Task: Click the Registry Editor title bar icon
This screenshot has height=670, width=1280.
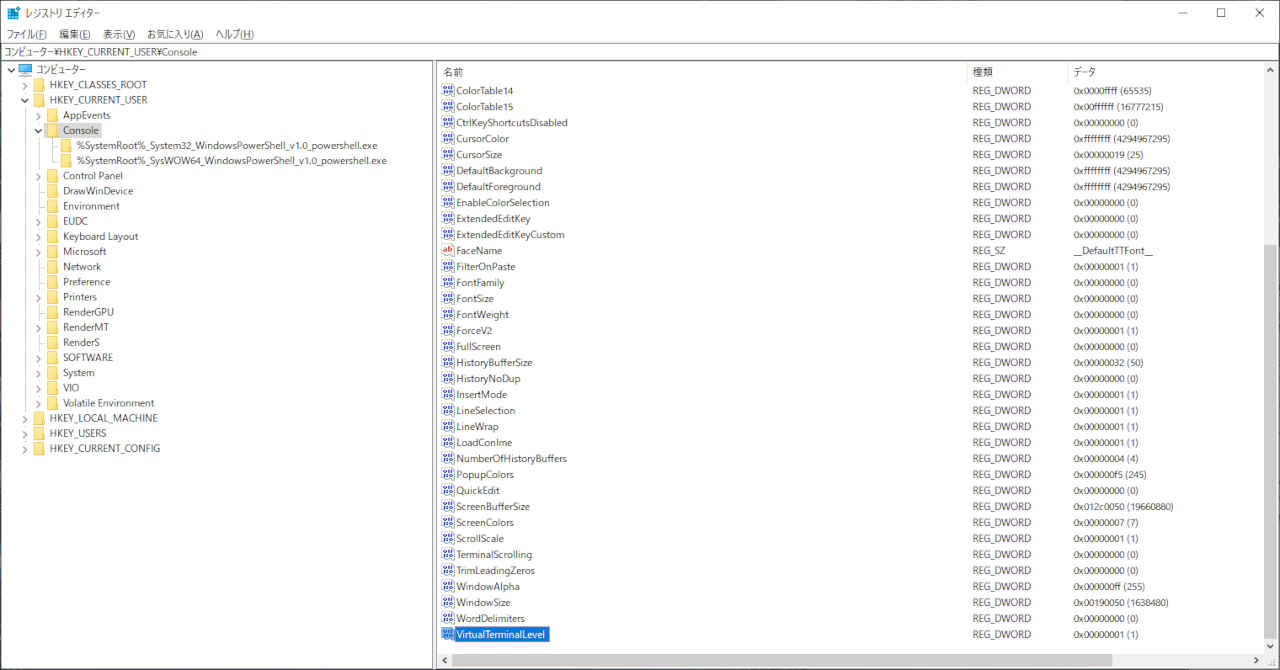Action: [13, 13]
